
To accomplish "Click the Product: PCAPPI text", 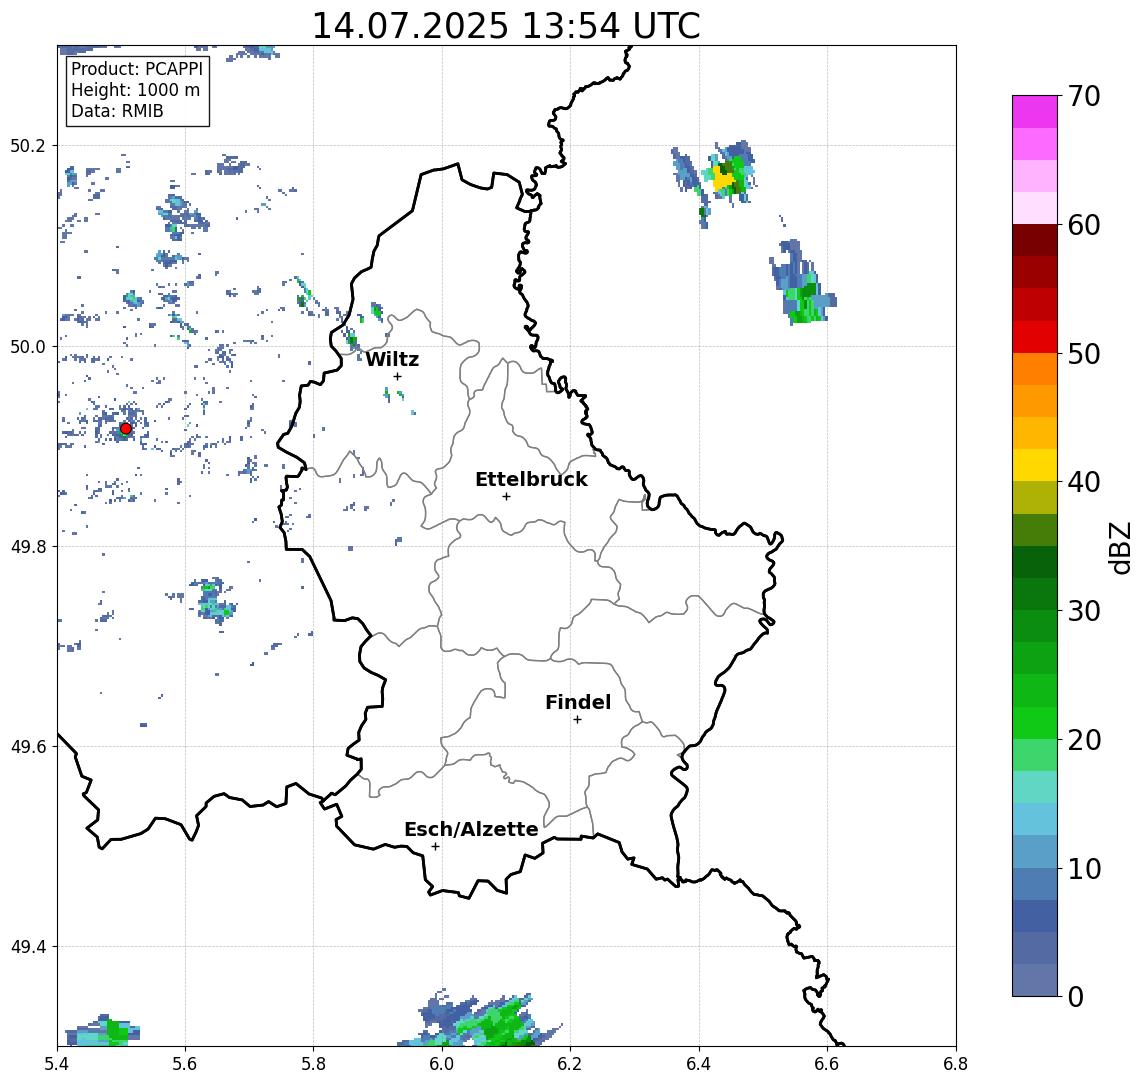I will (137, 69).
